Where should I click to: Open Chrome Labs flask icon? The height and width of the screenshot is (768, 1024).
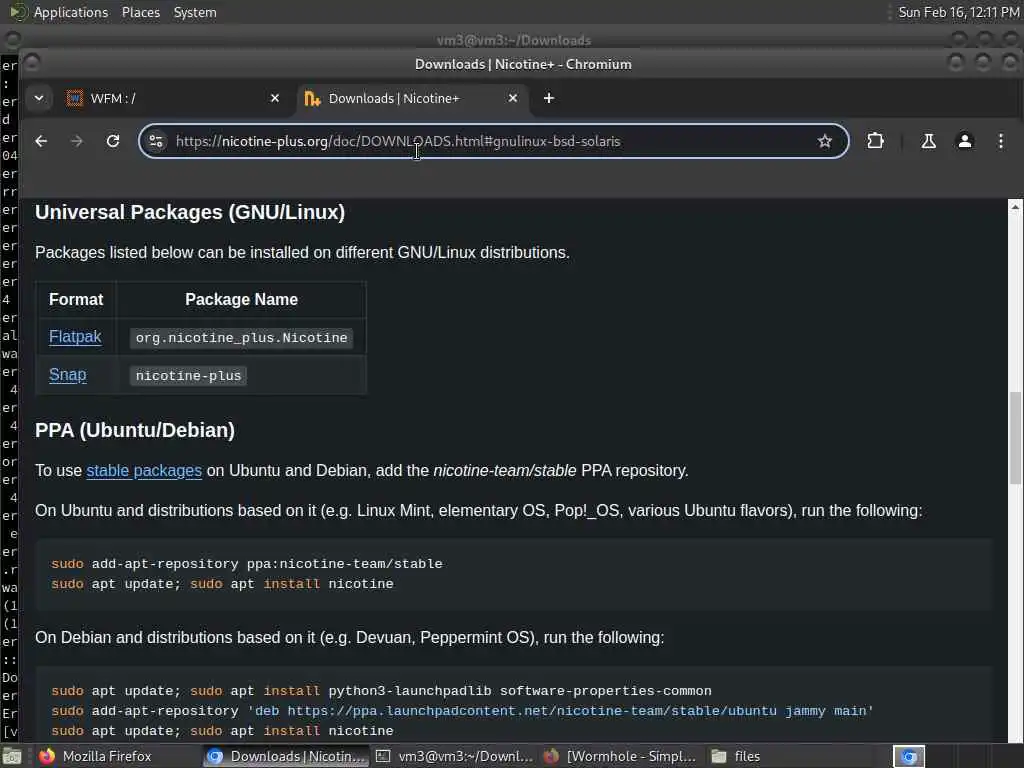point(928,141)
